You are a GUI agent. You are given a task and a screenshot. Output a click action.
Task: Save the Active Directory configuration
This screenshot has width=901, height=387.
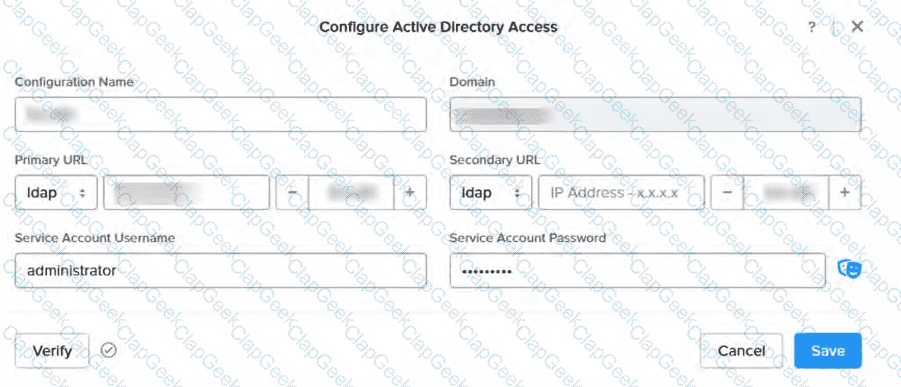[828, 351]
